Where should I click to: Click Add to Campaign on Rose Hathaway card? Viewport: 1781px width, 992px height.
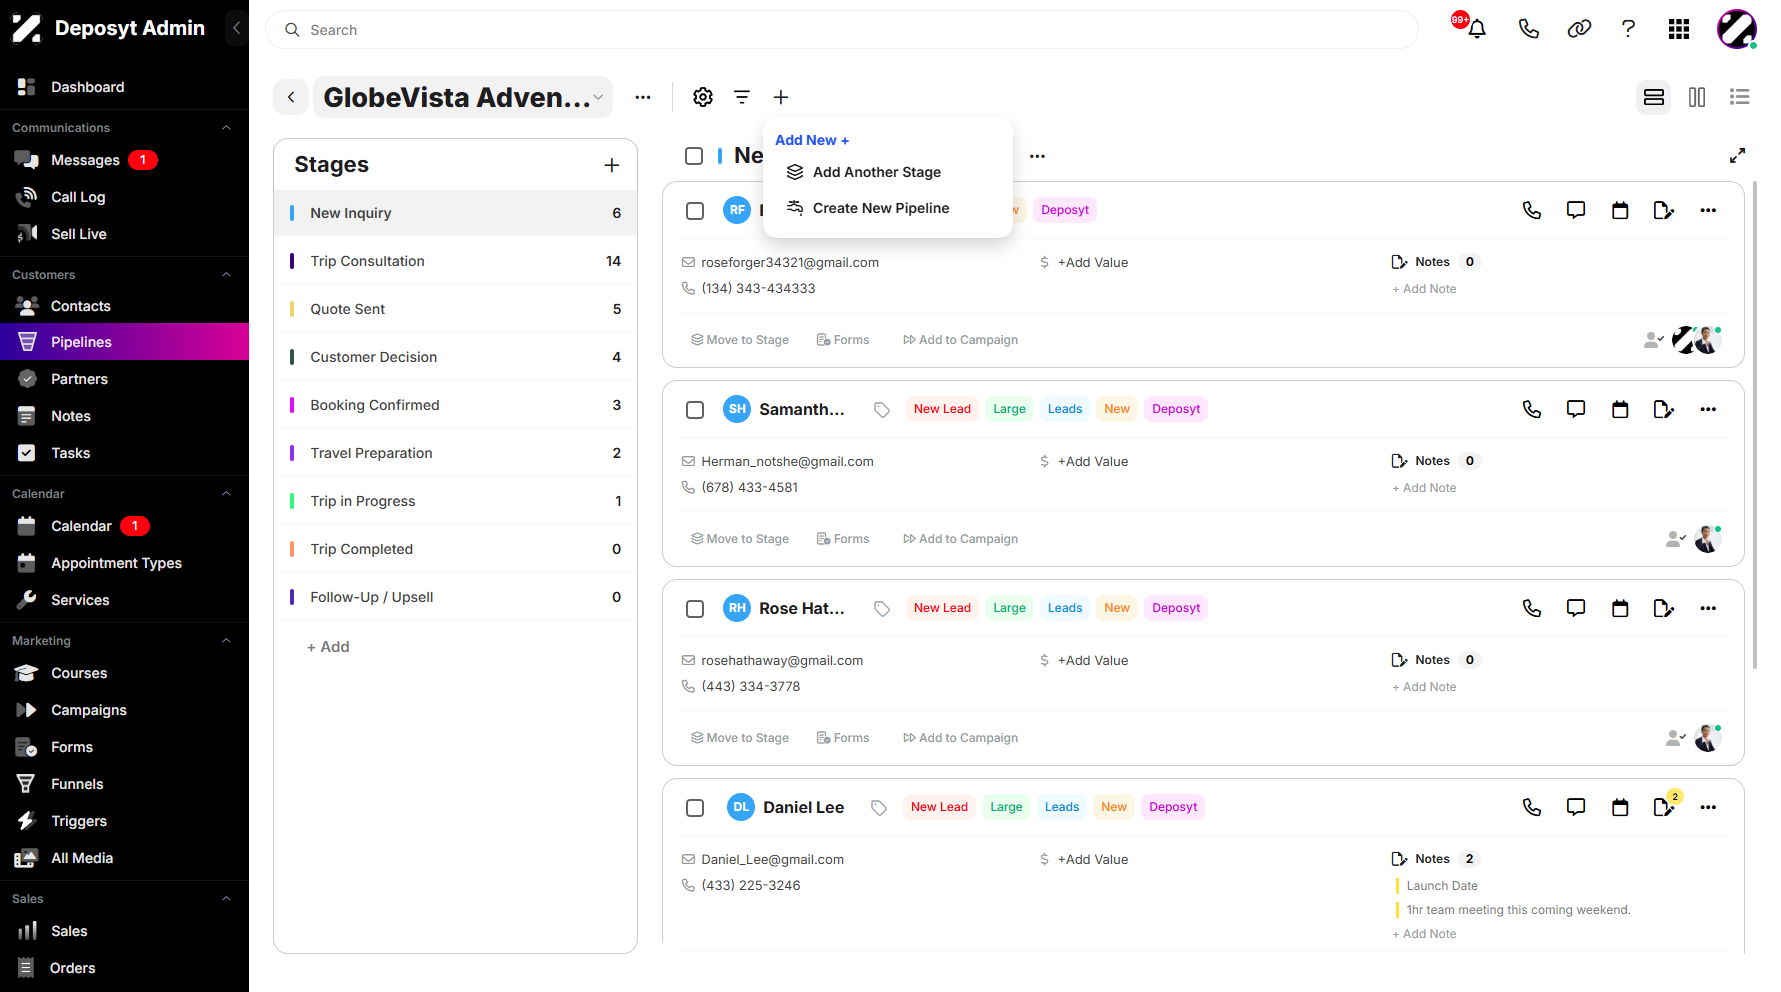pyautogui.click(x=960, y=738)
